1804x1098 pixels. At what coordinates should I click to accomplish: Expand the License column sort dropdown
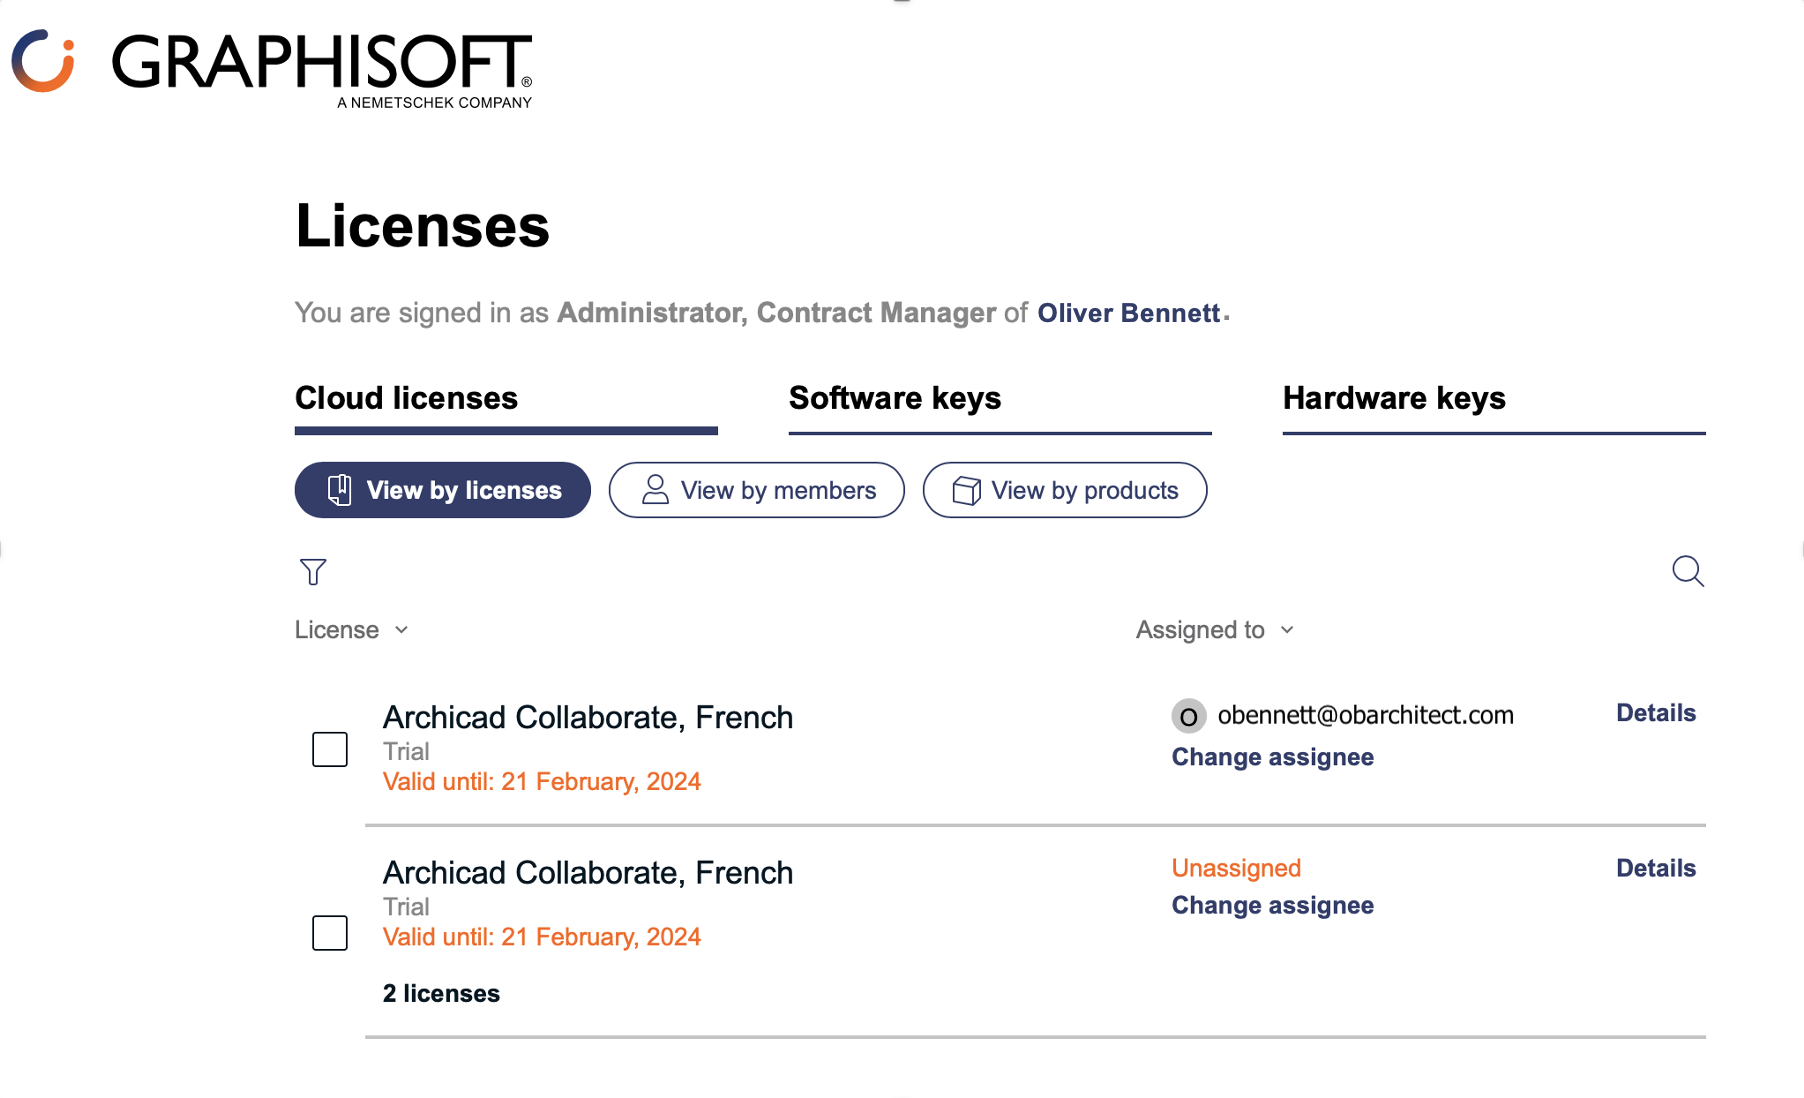coord(402,630)
